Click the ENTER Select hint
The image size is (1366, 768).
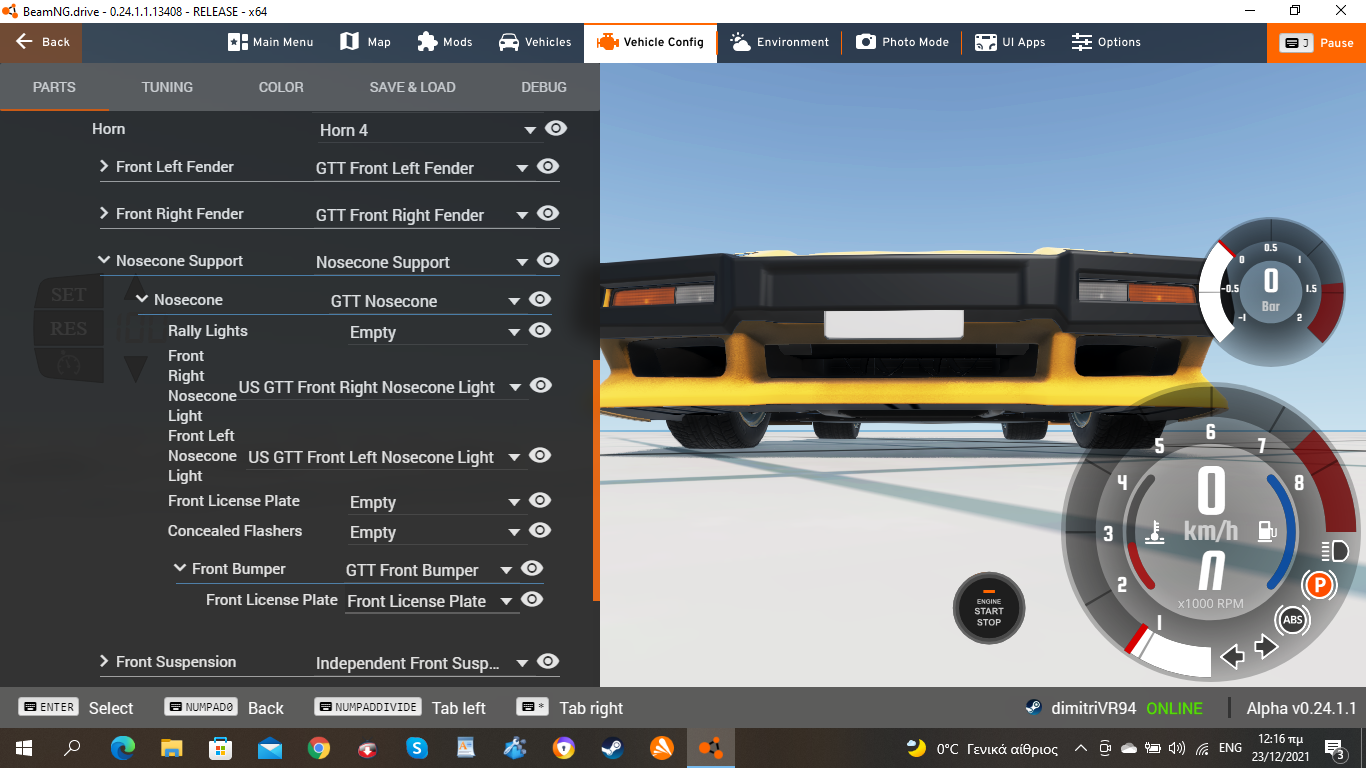(x=76, y=708)
